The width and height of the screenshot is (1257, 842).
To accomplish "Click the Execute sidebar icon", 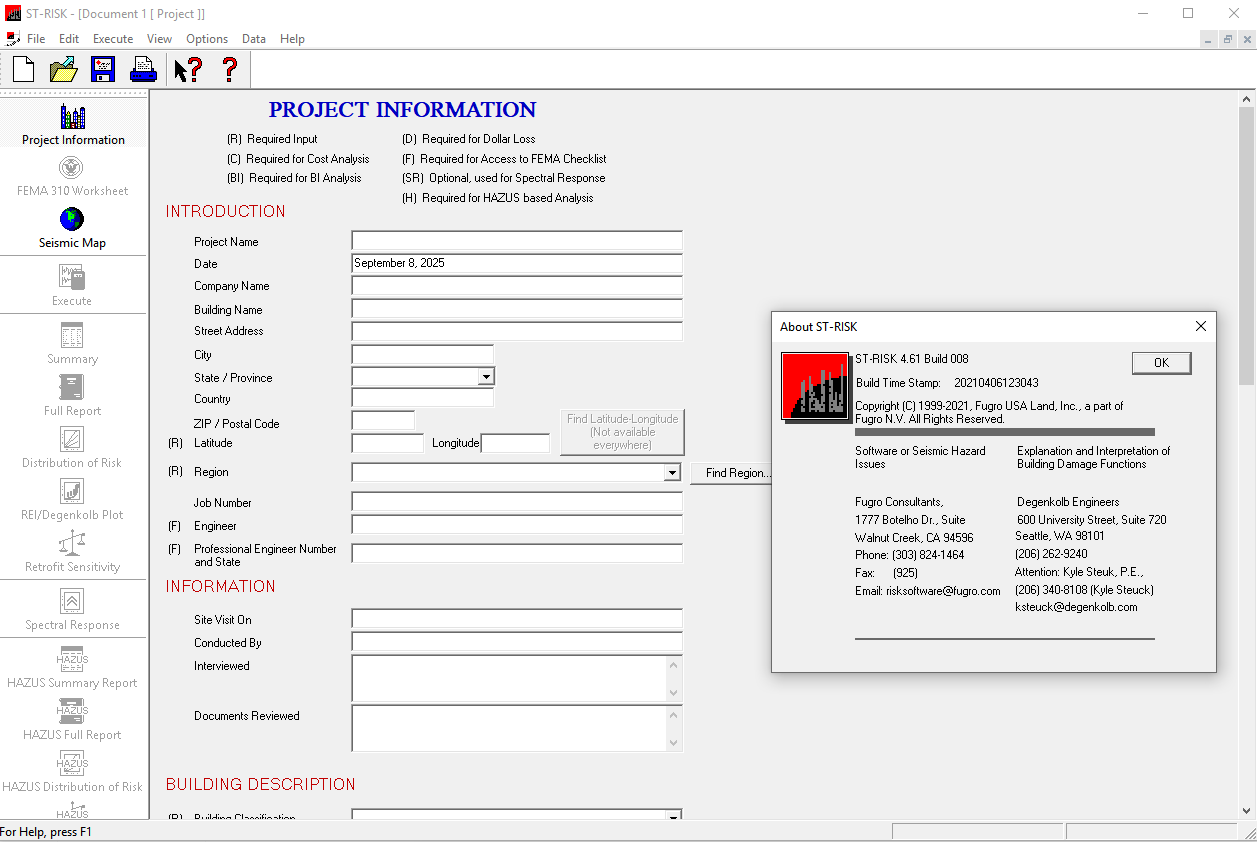I will click(72, 277).
